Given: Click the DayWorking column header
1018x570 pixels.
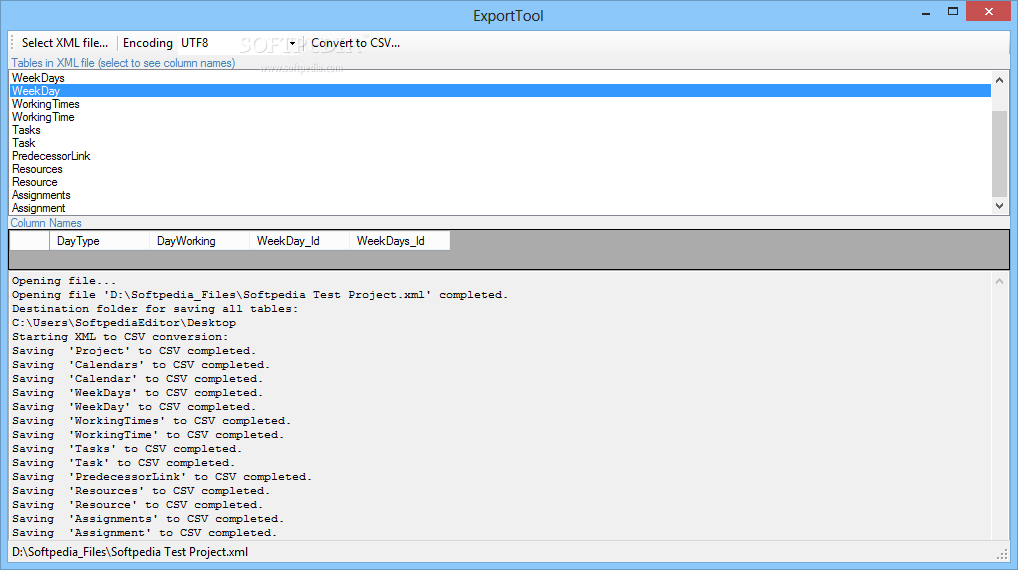Looking at the screenshot, I should point(199,241).
